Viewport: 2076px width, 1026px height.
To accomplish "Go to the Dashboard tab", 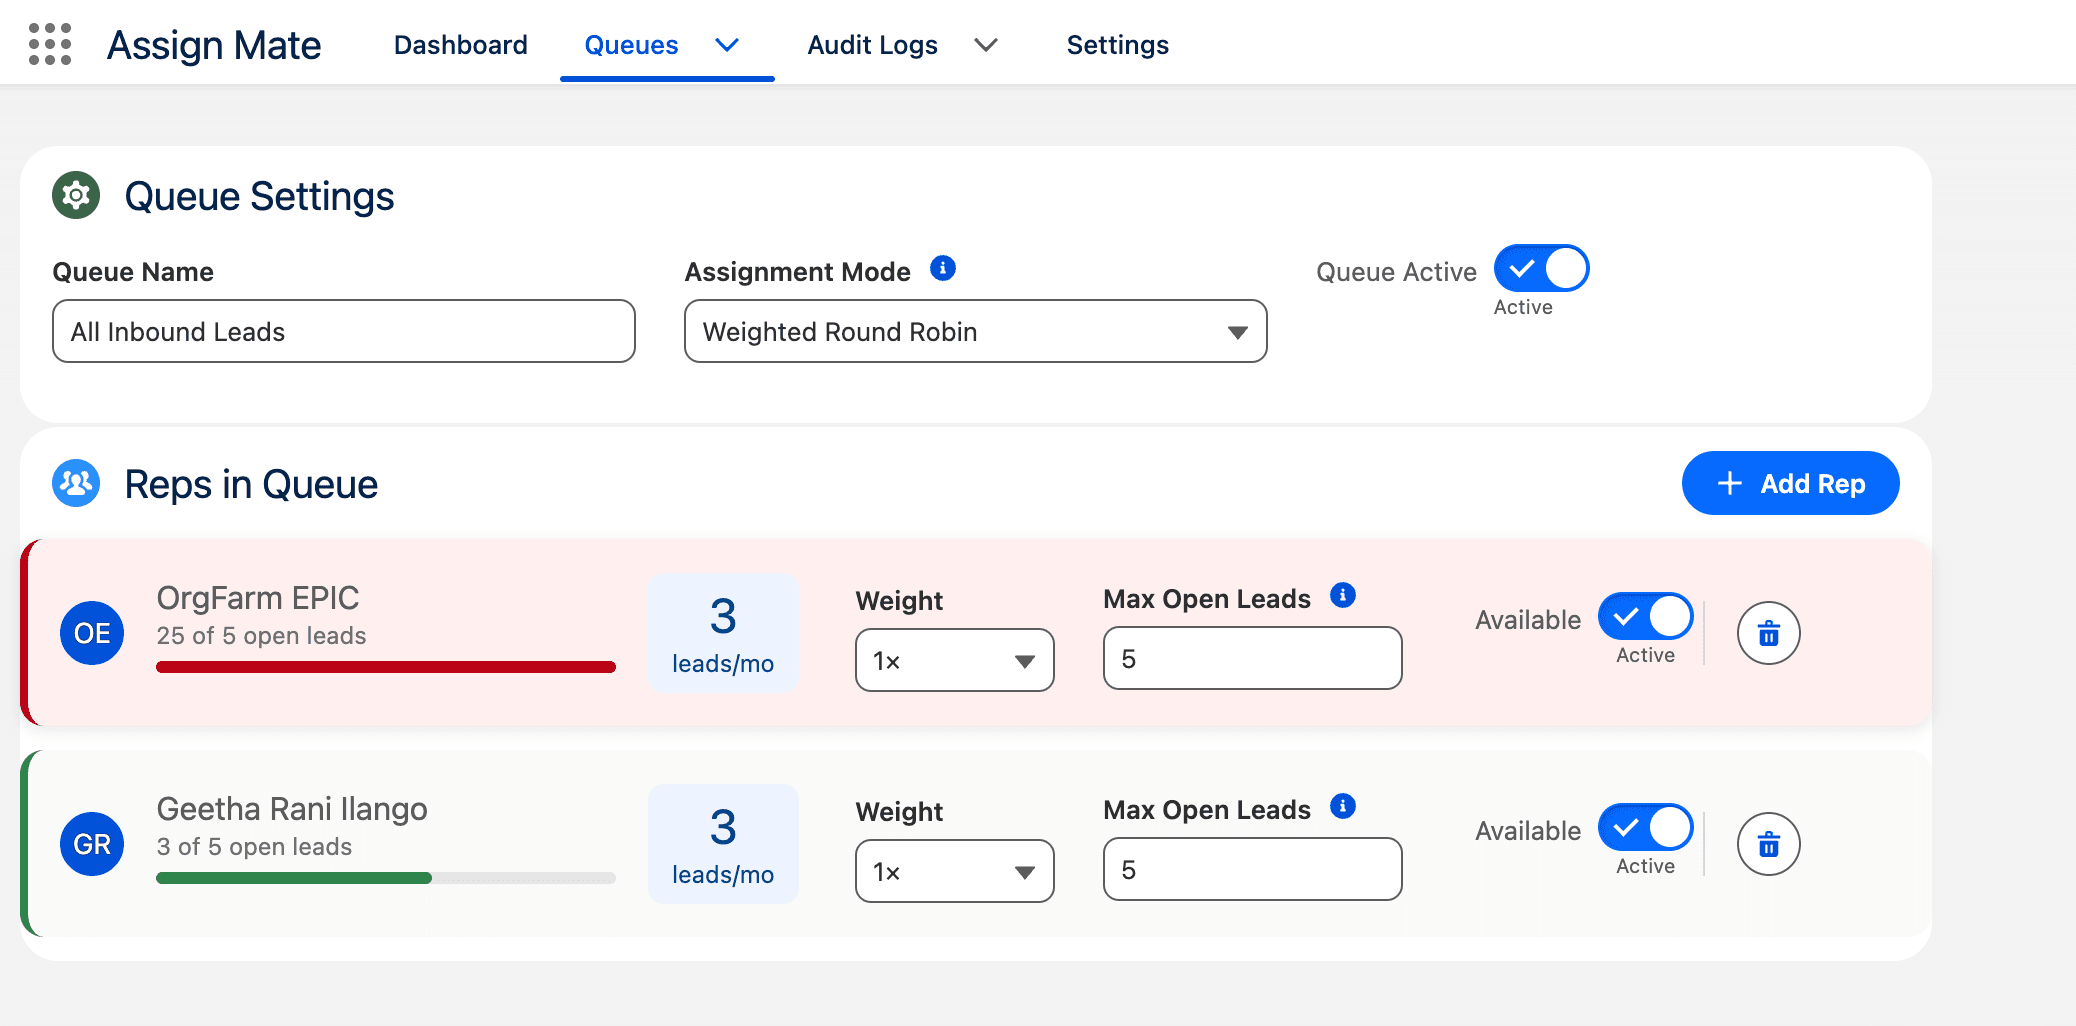I will [461, 45].
